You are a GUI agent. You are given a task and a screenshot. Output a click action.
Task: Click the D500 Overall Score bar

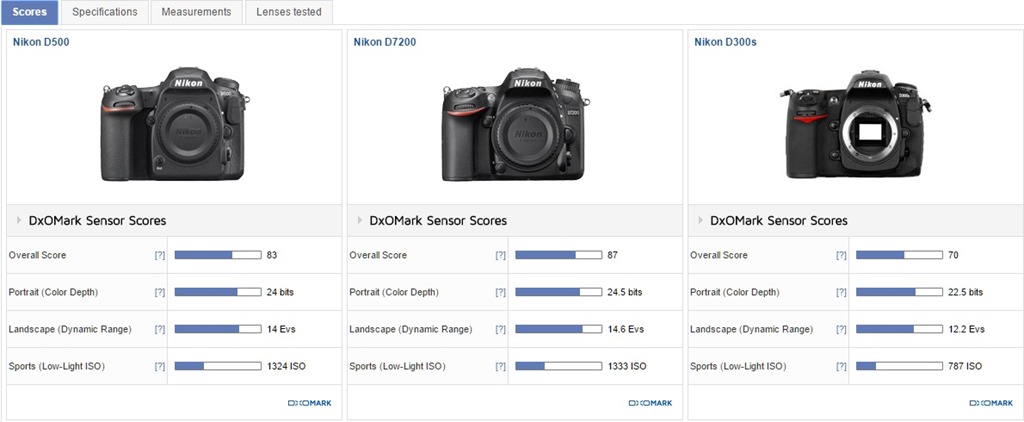point(217,255)
